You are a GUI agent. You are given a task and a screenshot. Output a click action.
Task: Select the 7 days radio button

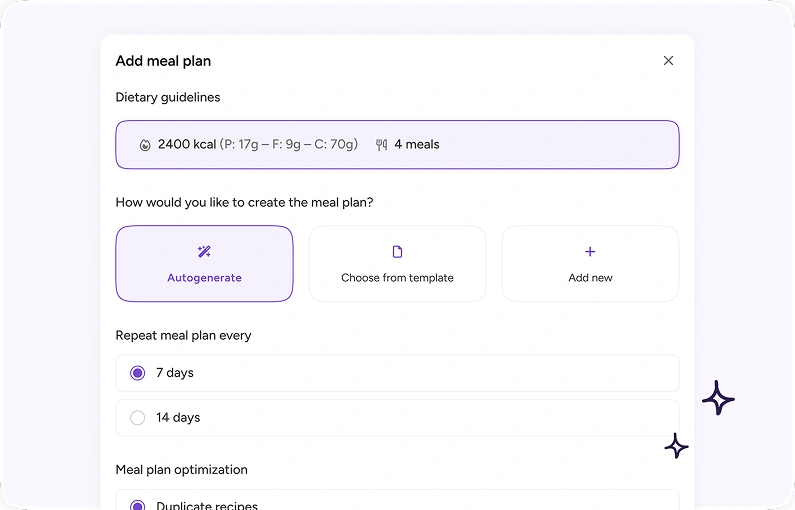[x=137, y=373]
